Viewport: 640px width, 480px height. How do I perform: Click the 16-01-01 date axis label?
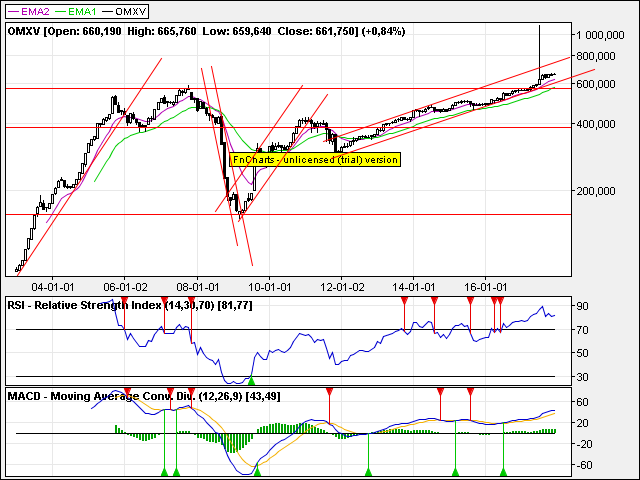tap(486, 287)
